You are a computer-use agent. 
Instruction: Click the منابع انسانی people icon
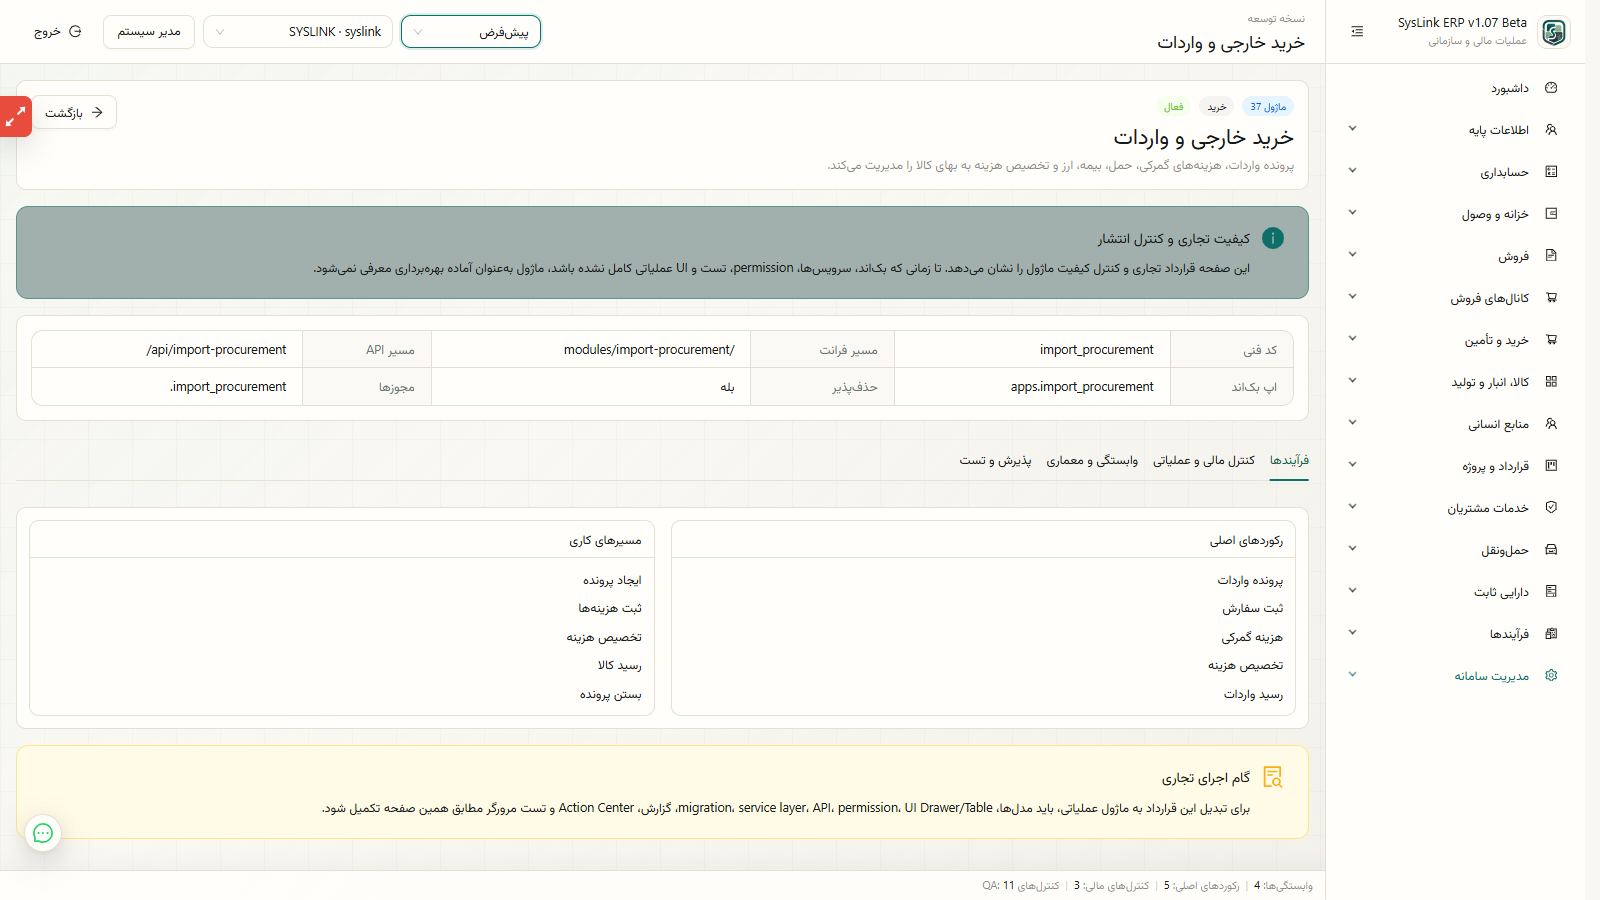(x=1551, y=424)
